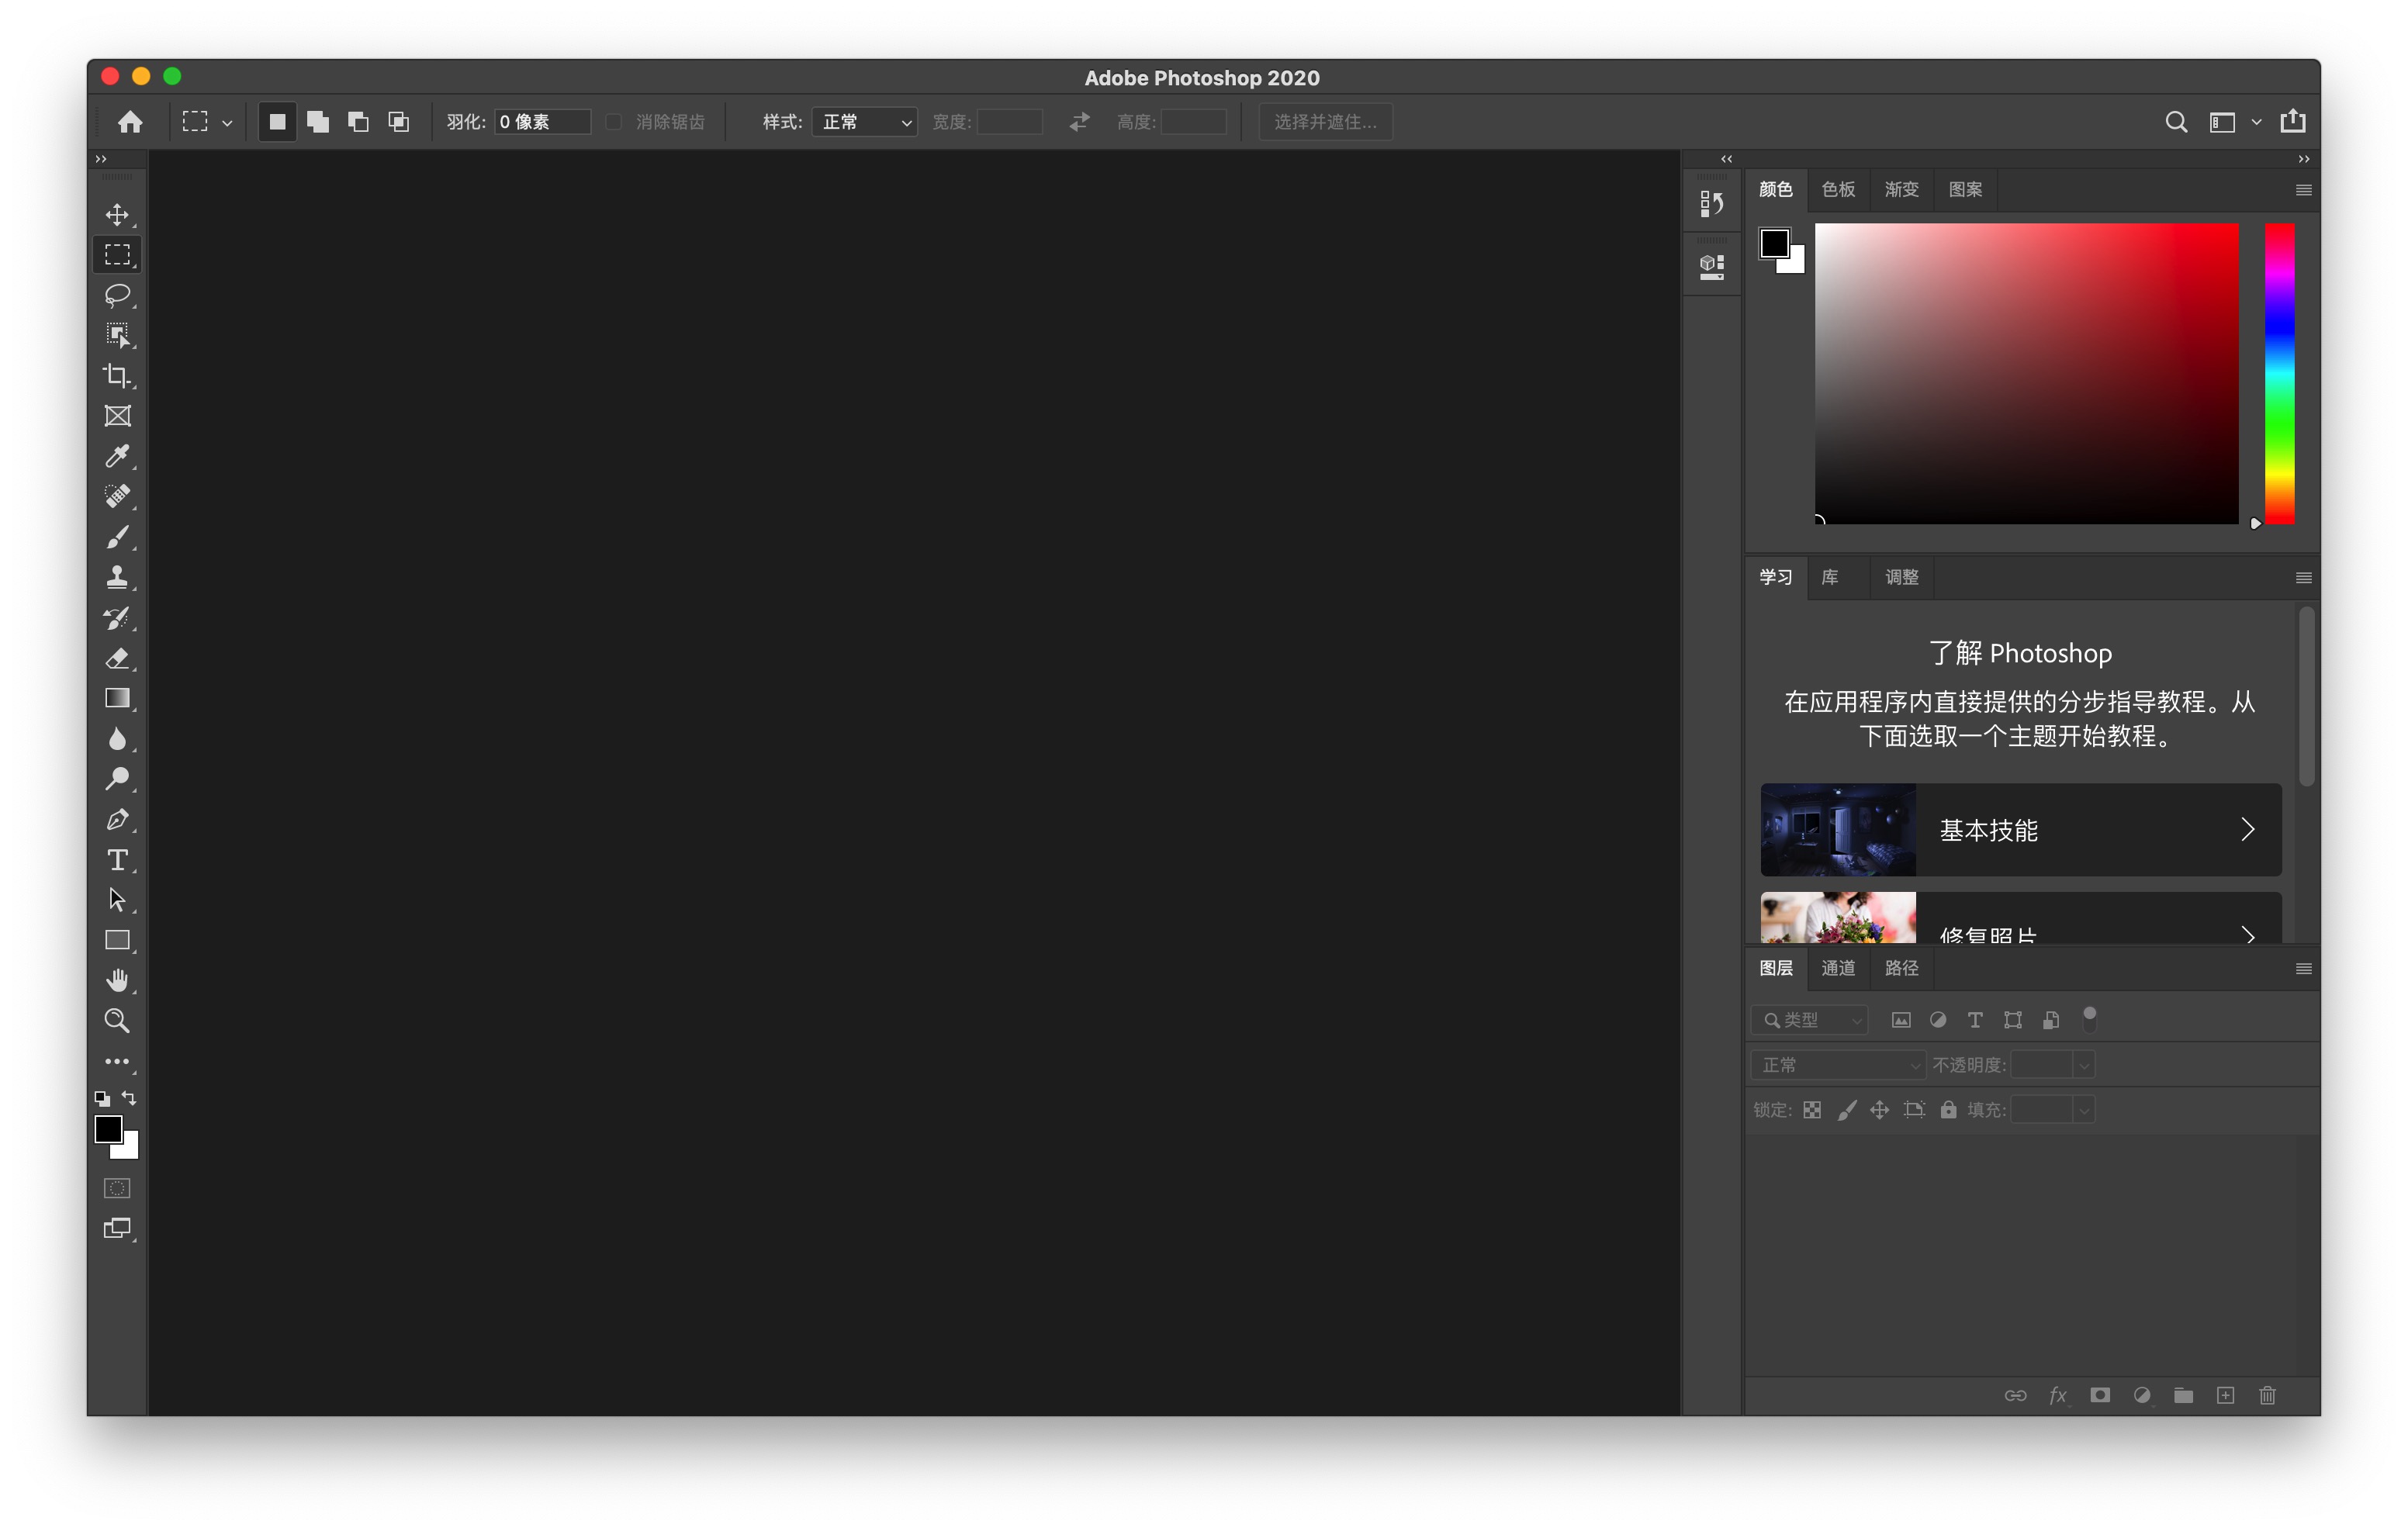Viewport: 2408px width, 1531px height.
Task: Switch to the 通道 channels tab
Action: [x=1838, y=968]
